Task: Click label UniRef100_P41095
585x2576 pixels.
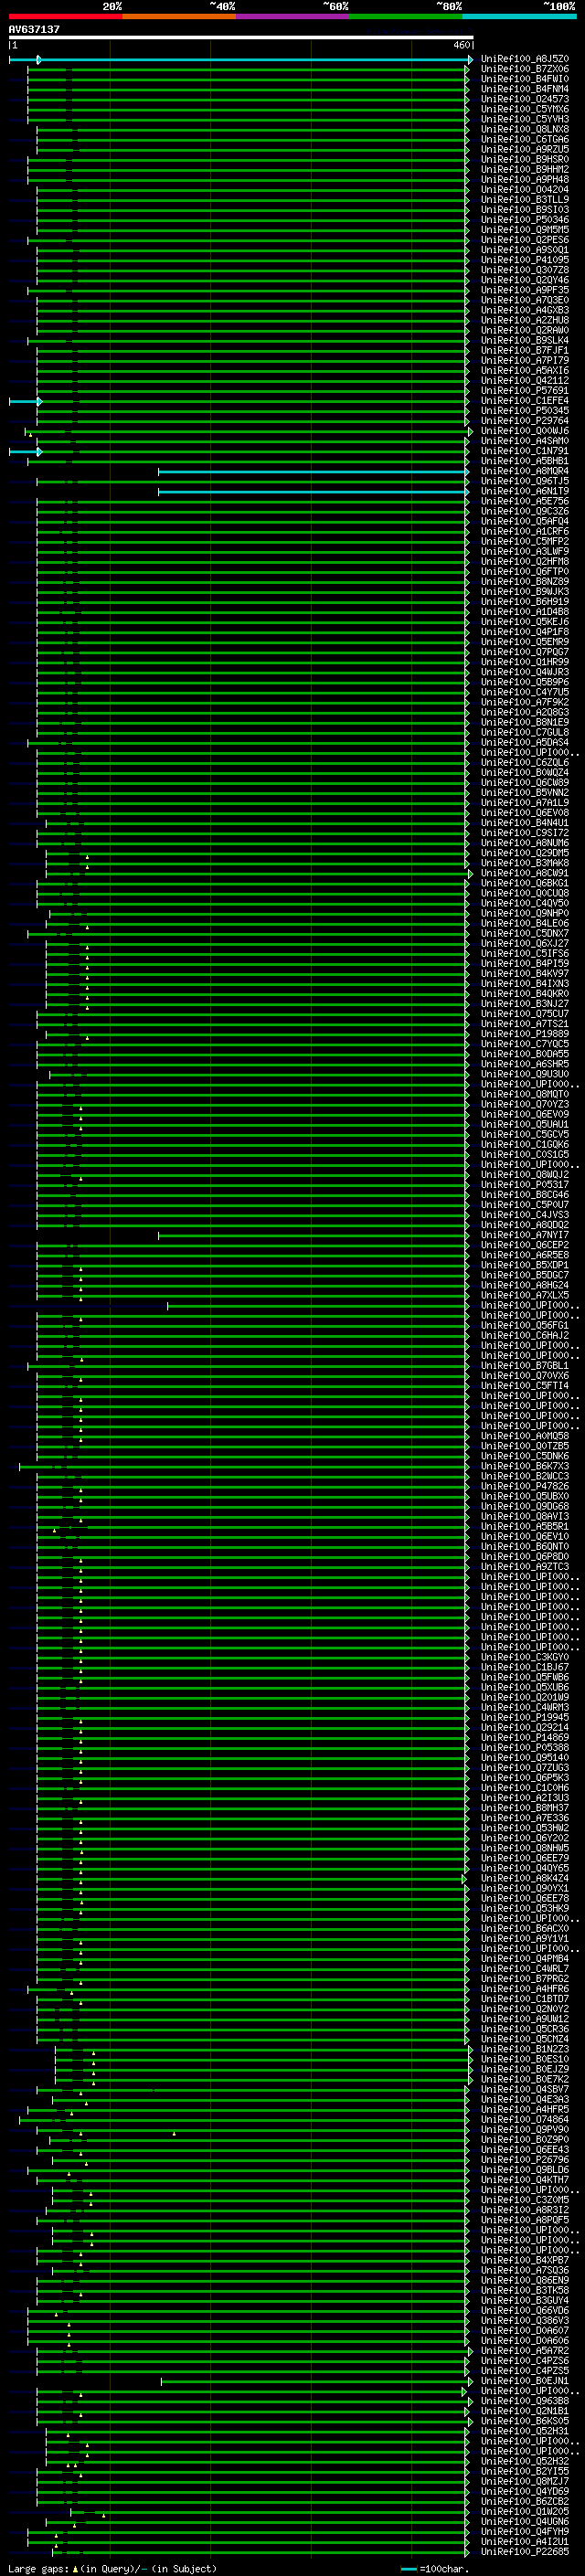Action: [525, 260]
